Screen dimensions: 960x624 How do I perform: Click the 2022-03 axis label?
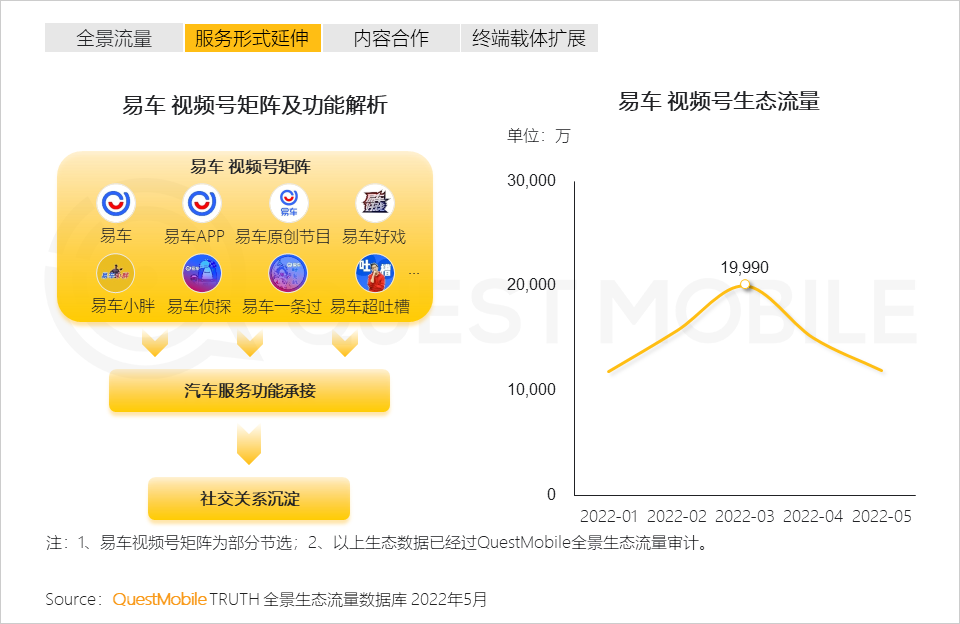click(x=744, y=516)
